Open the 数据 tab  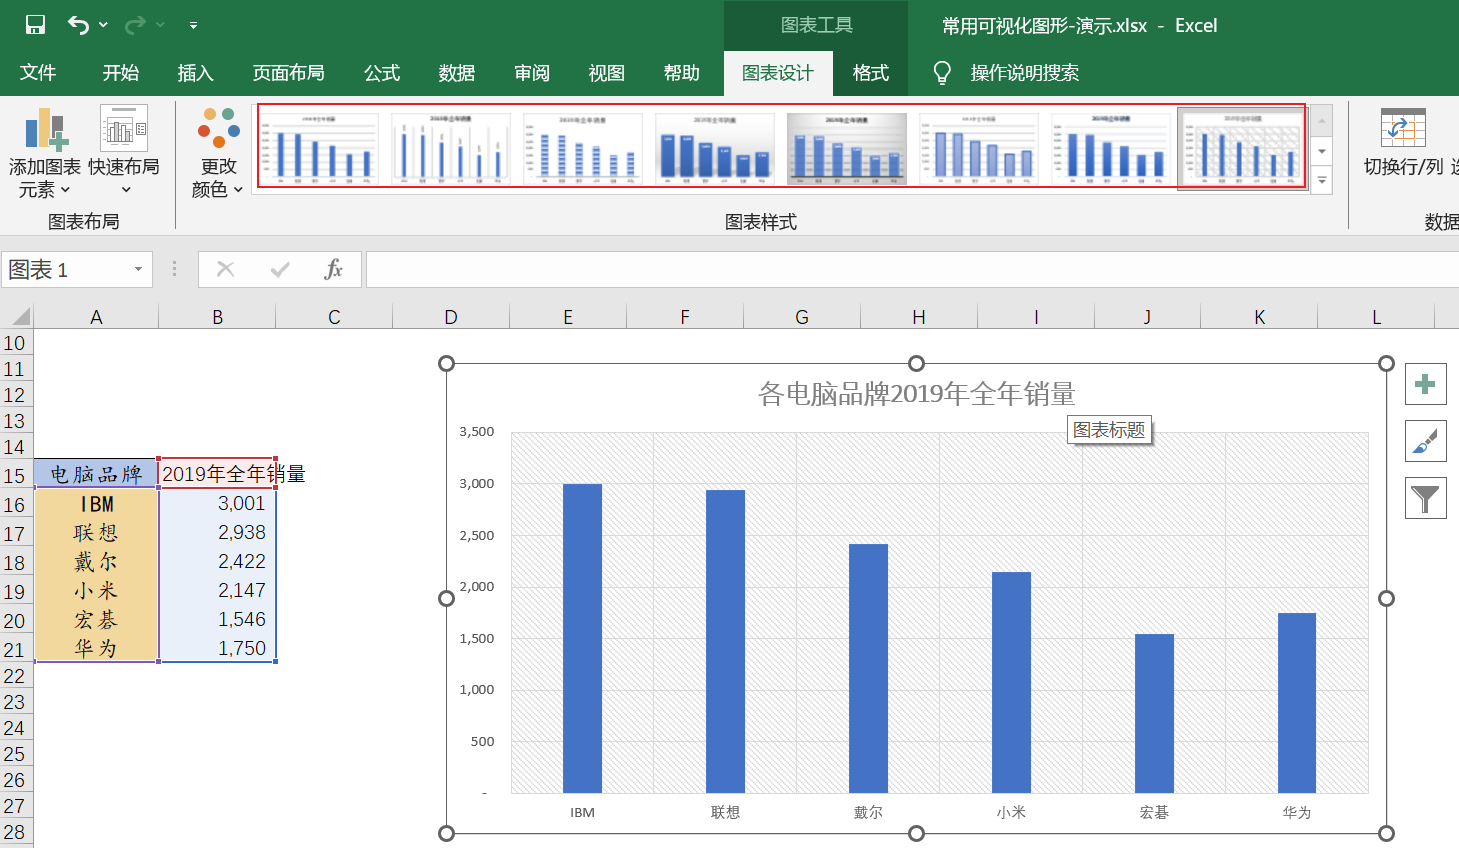tap(457, 73)
